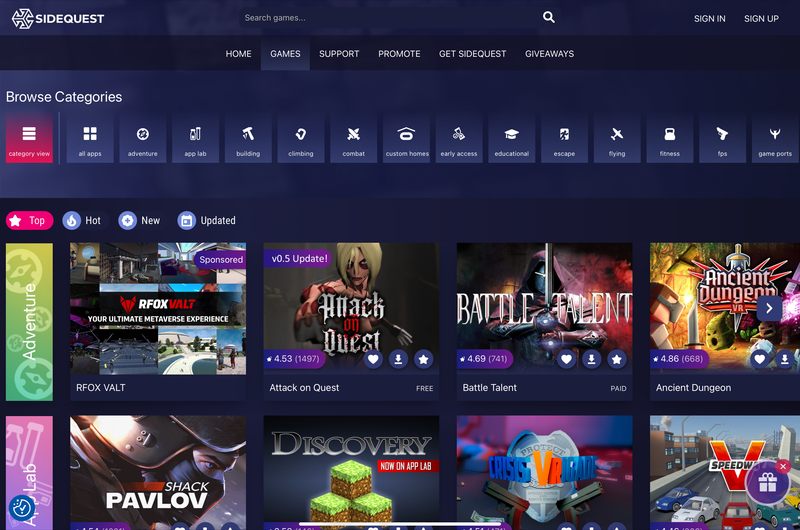The image size is (800, 530).
Task: Open the gift giveaway floating icon
Action: pyautogui.click(x=767, y=482)
